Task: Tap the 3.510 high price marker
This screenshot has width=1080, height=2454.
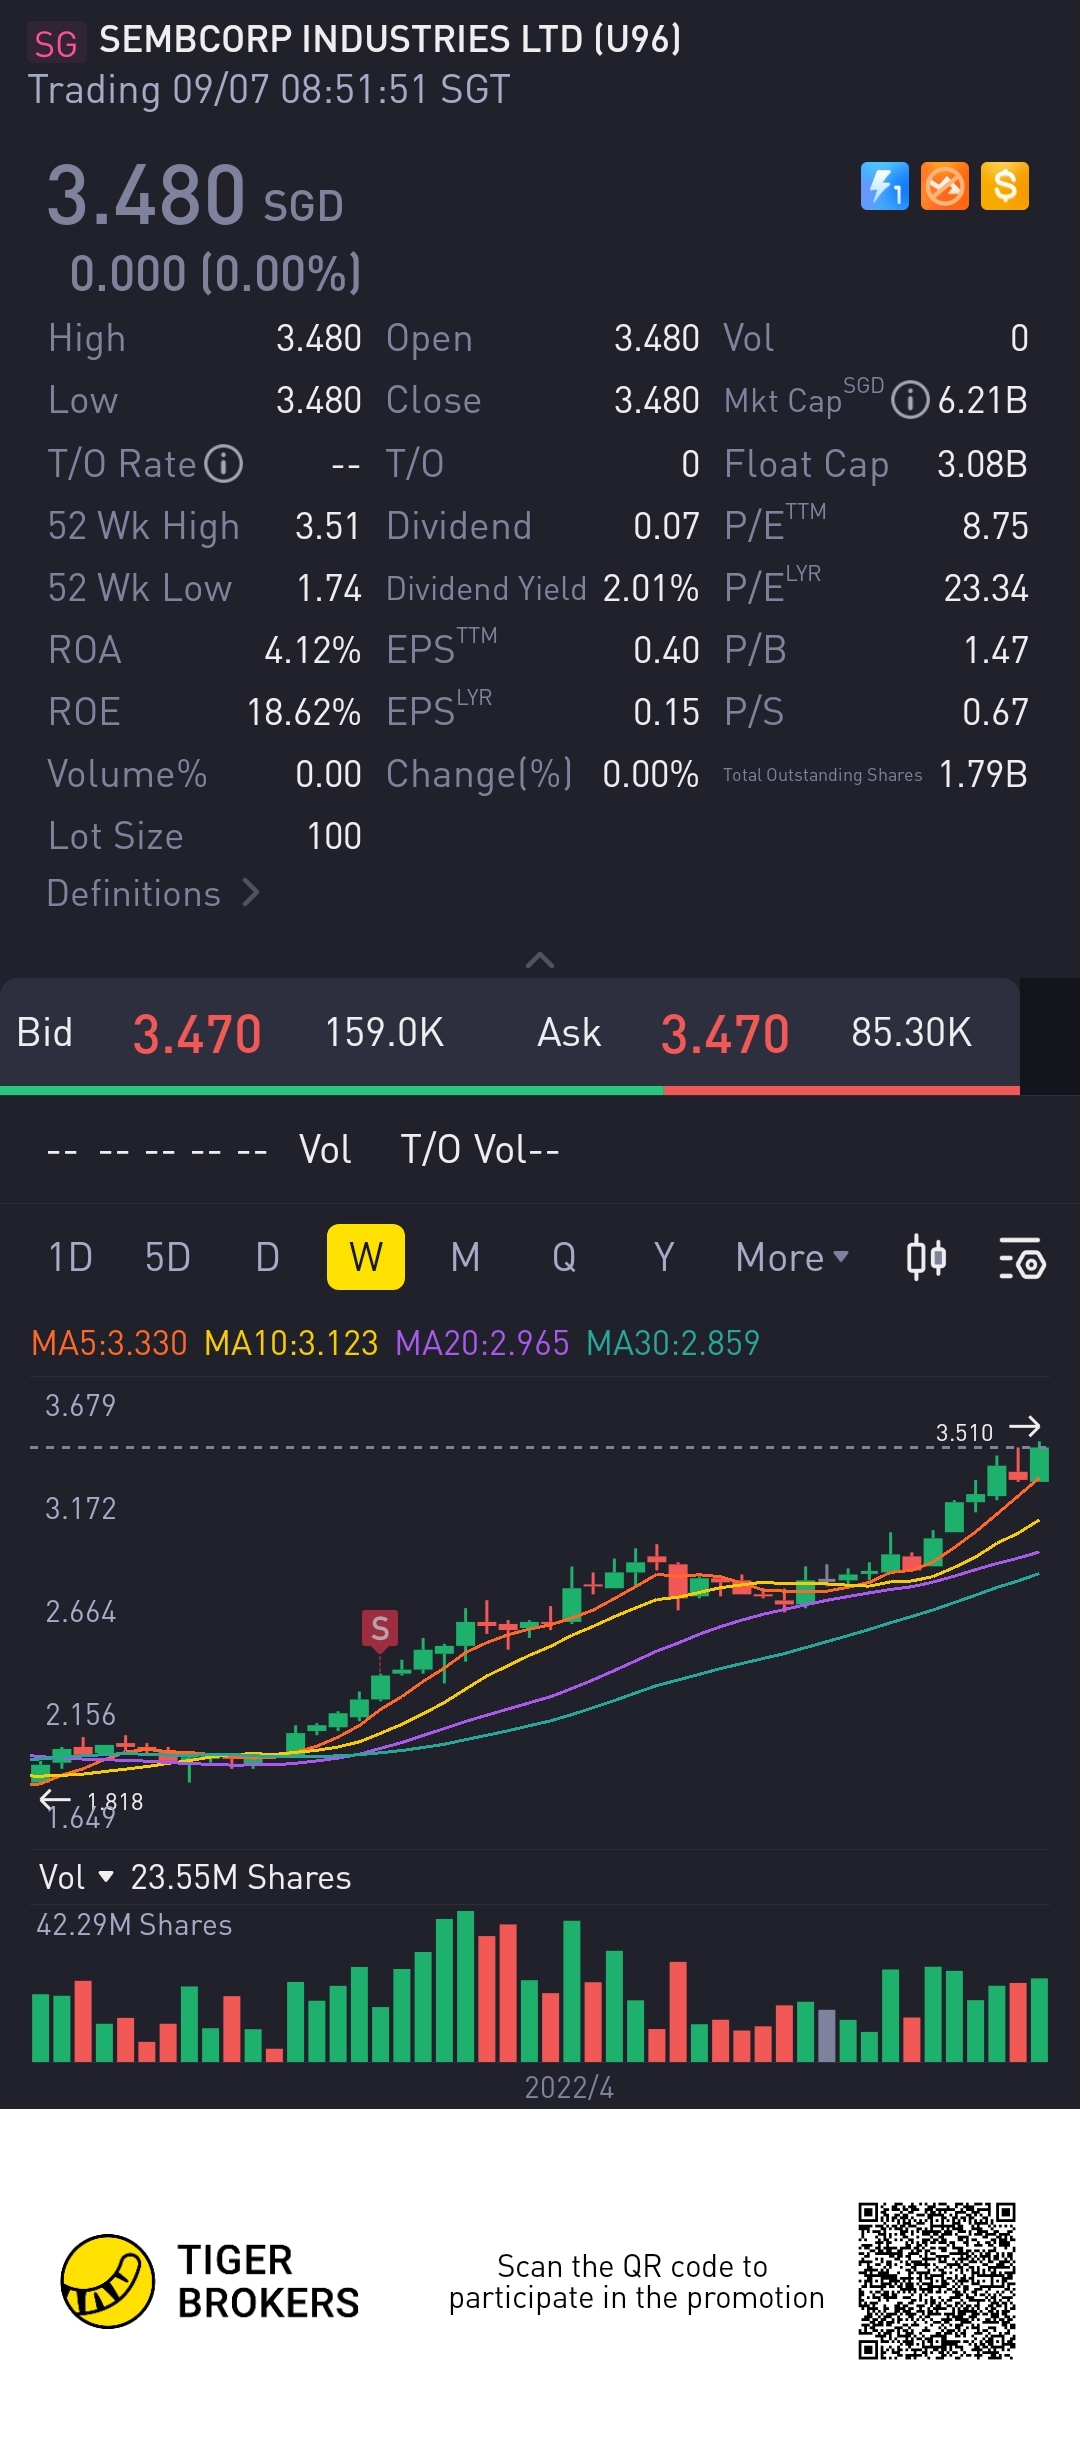Action: click(964, 1432)
